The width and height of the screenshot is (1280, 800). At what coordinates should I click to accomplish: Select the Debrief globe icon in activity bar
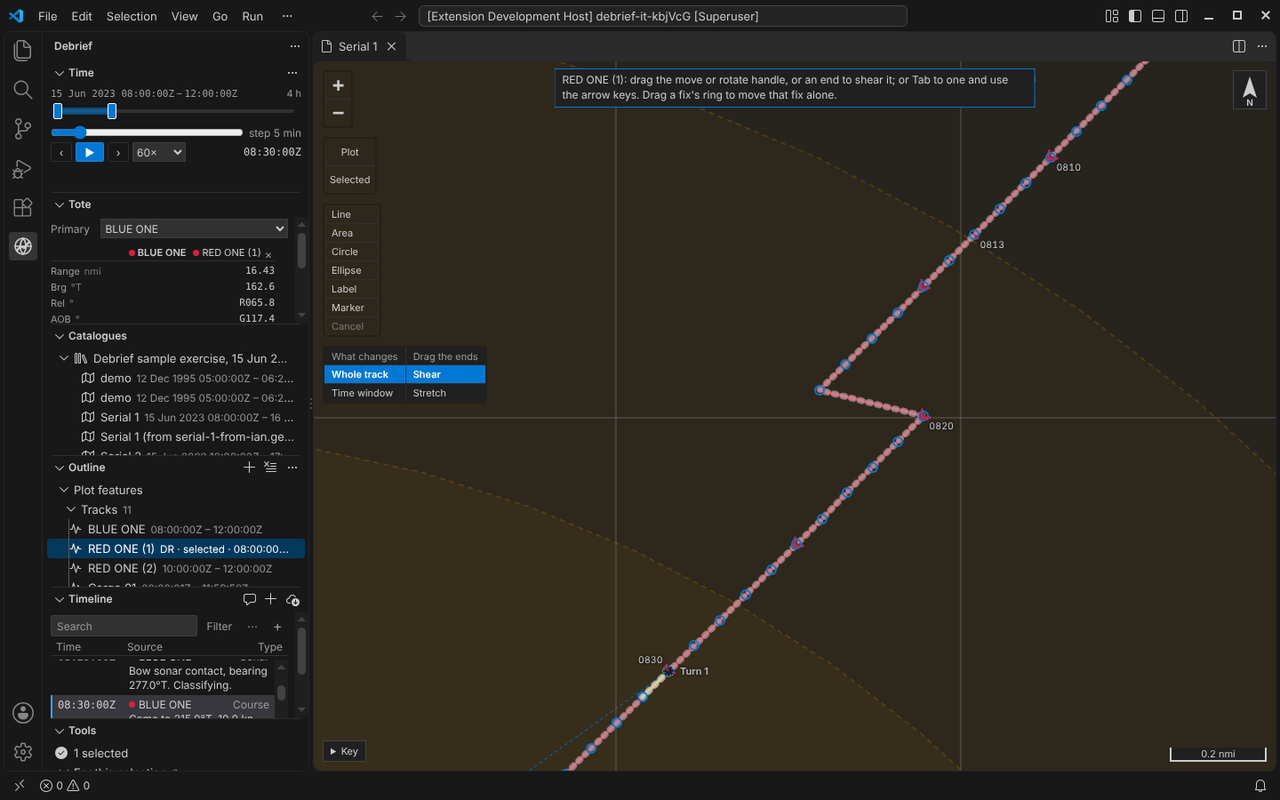[x=23, y=246]
